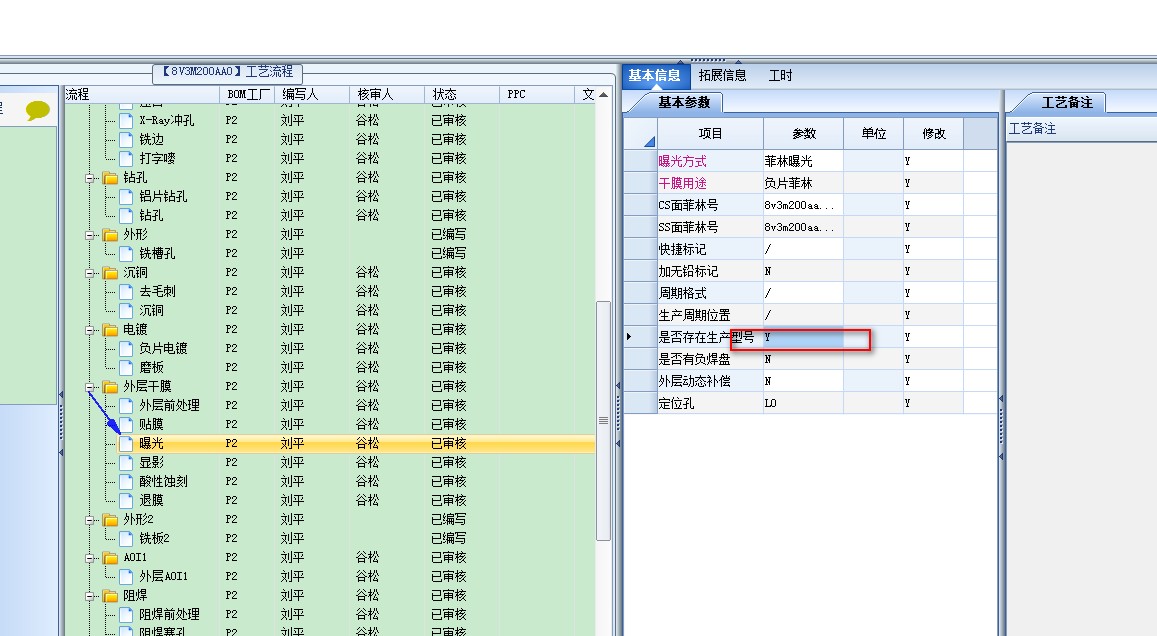Select the 铣板2 process row

click(330, 539)
